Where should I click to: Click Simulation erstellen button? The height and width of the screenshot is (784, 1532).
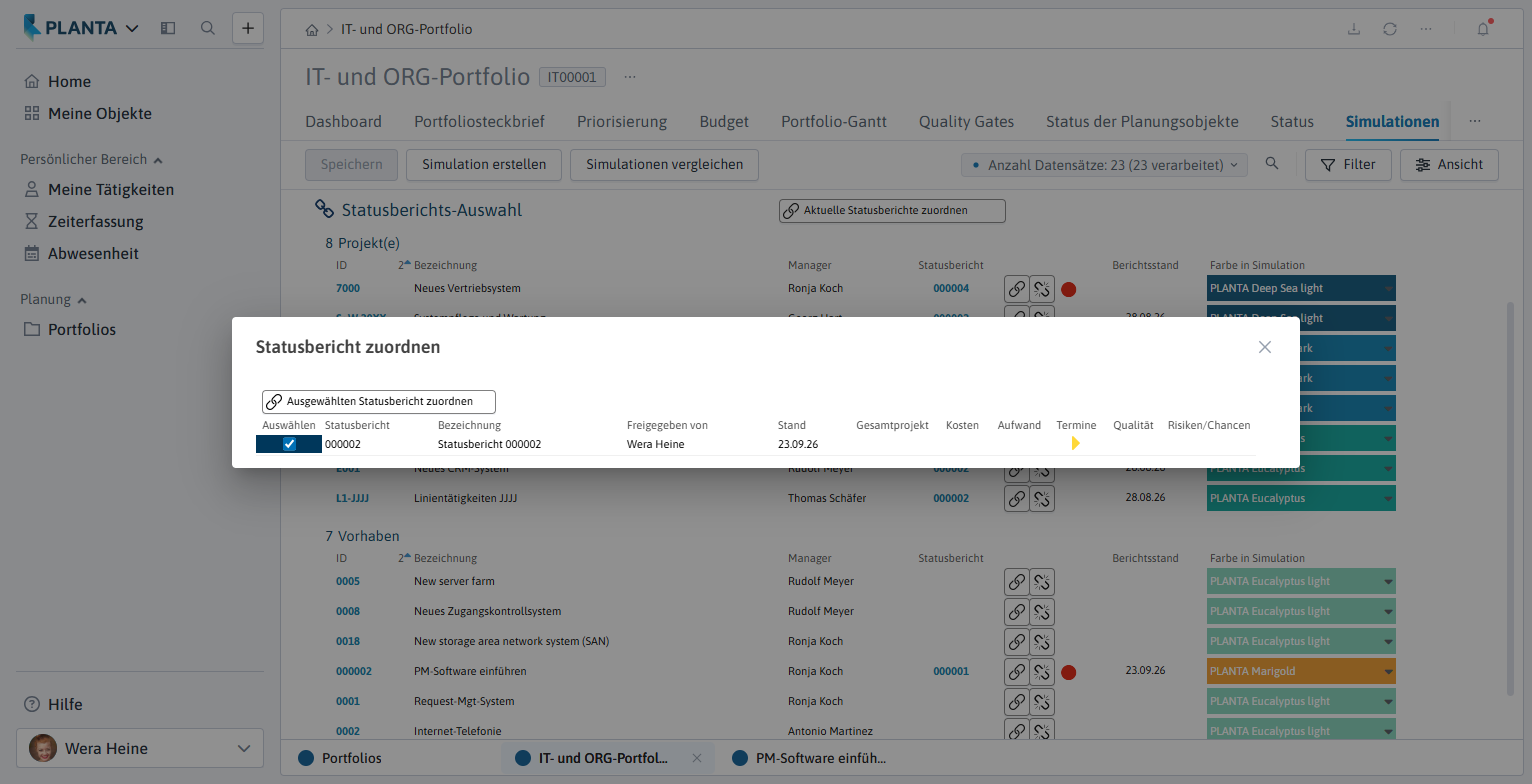pos(484,165)
